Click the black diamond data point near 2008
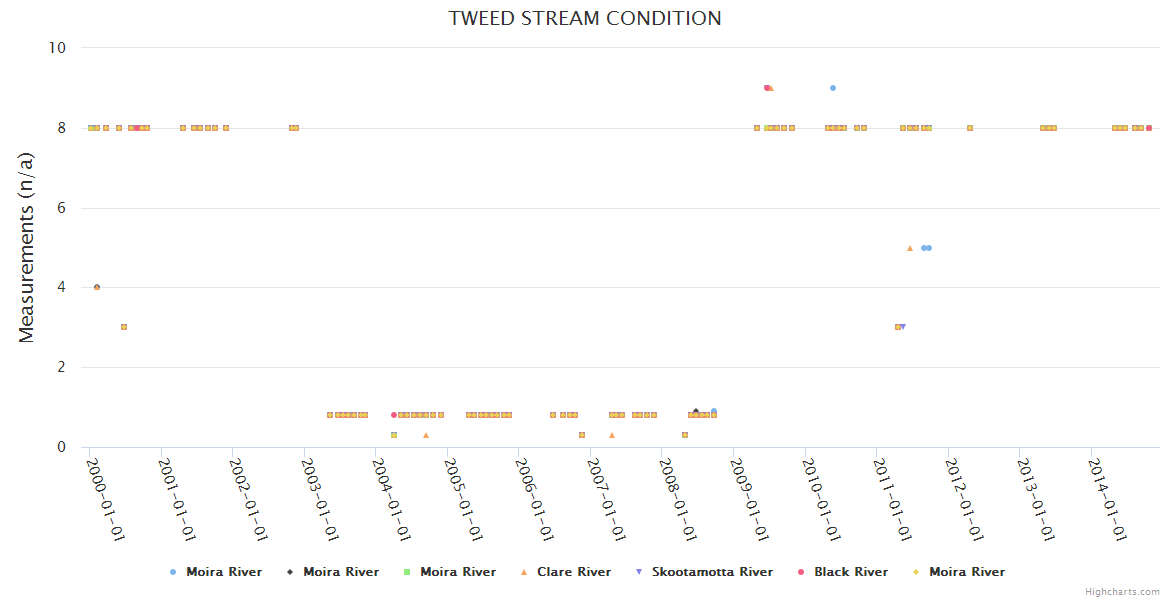Viewport: 1170px width, 600px height. (696, 411)
